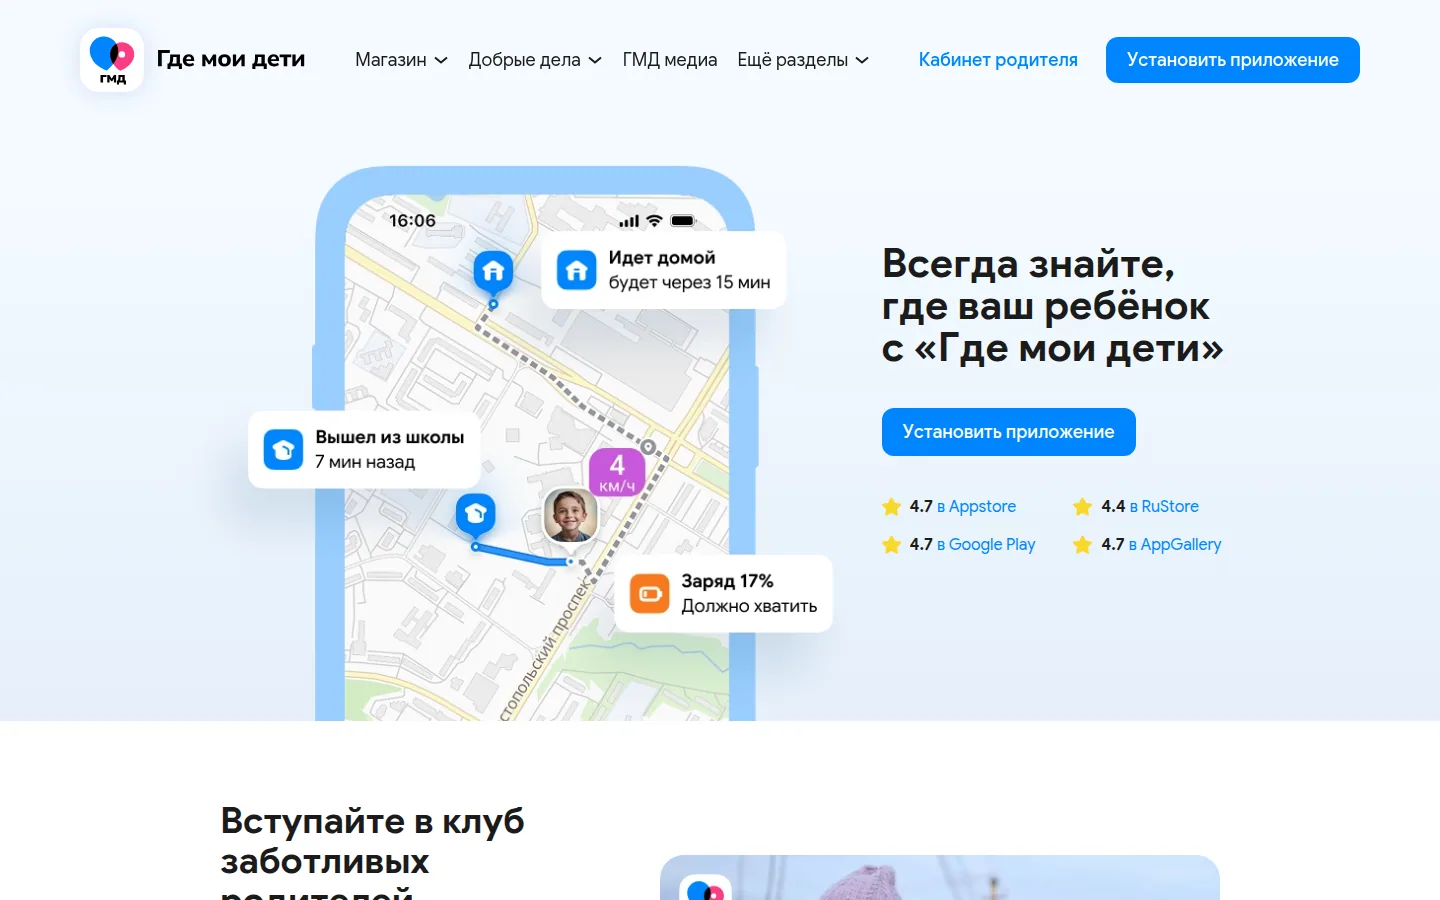Click the 'будет через 15 мин' text

[x=689, y=283]
